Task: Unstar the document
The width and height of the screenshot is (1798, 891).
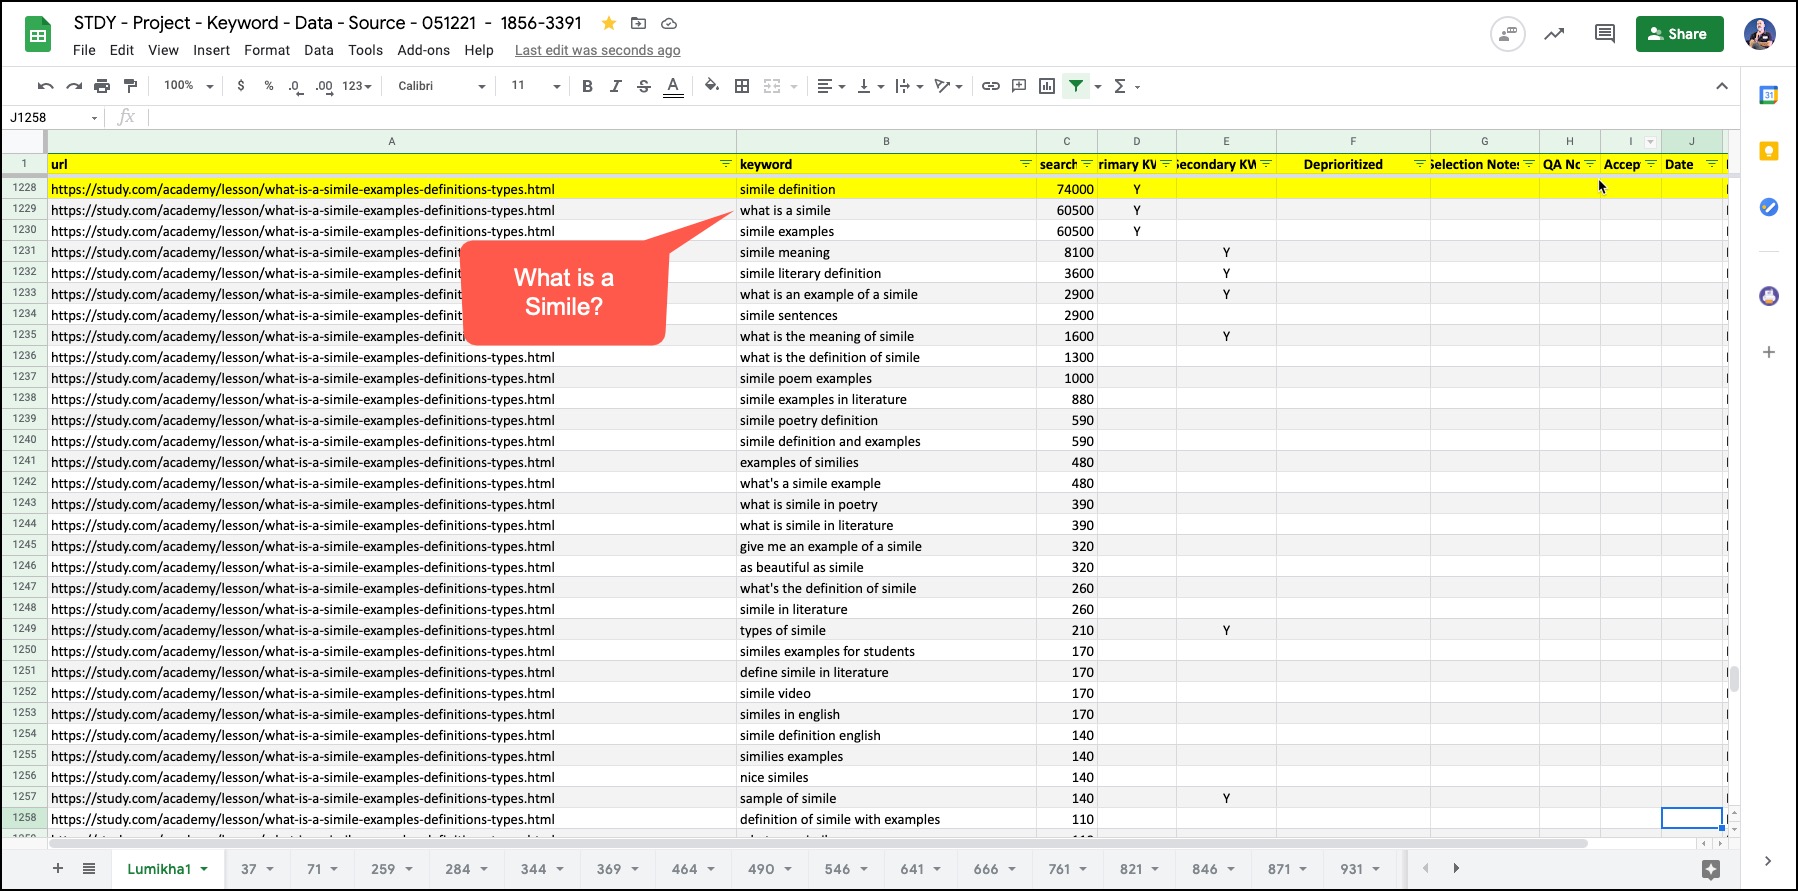Action: (x=608, y=23)
